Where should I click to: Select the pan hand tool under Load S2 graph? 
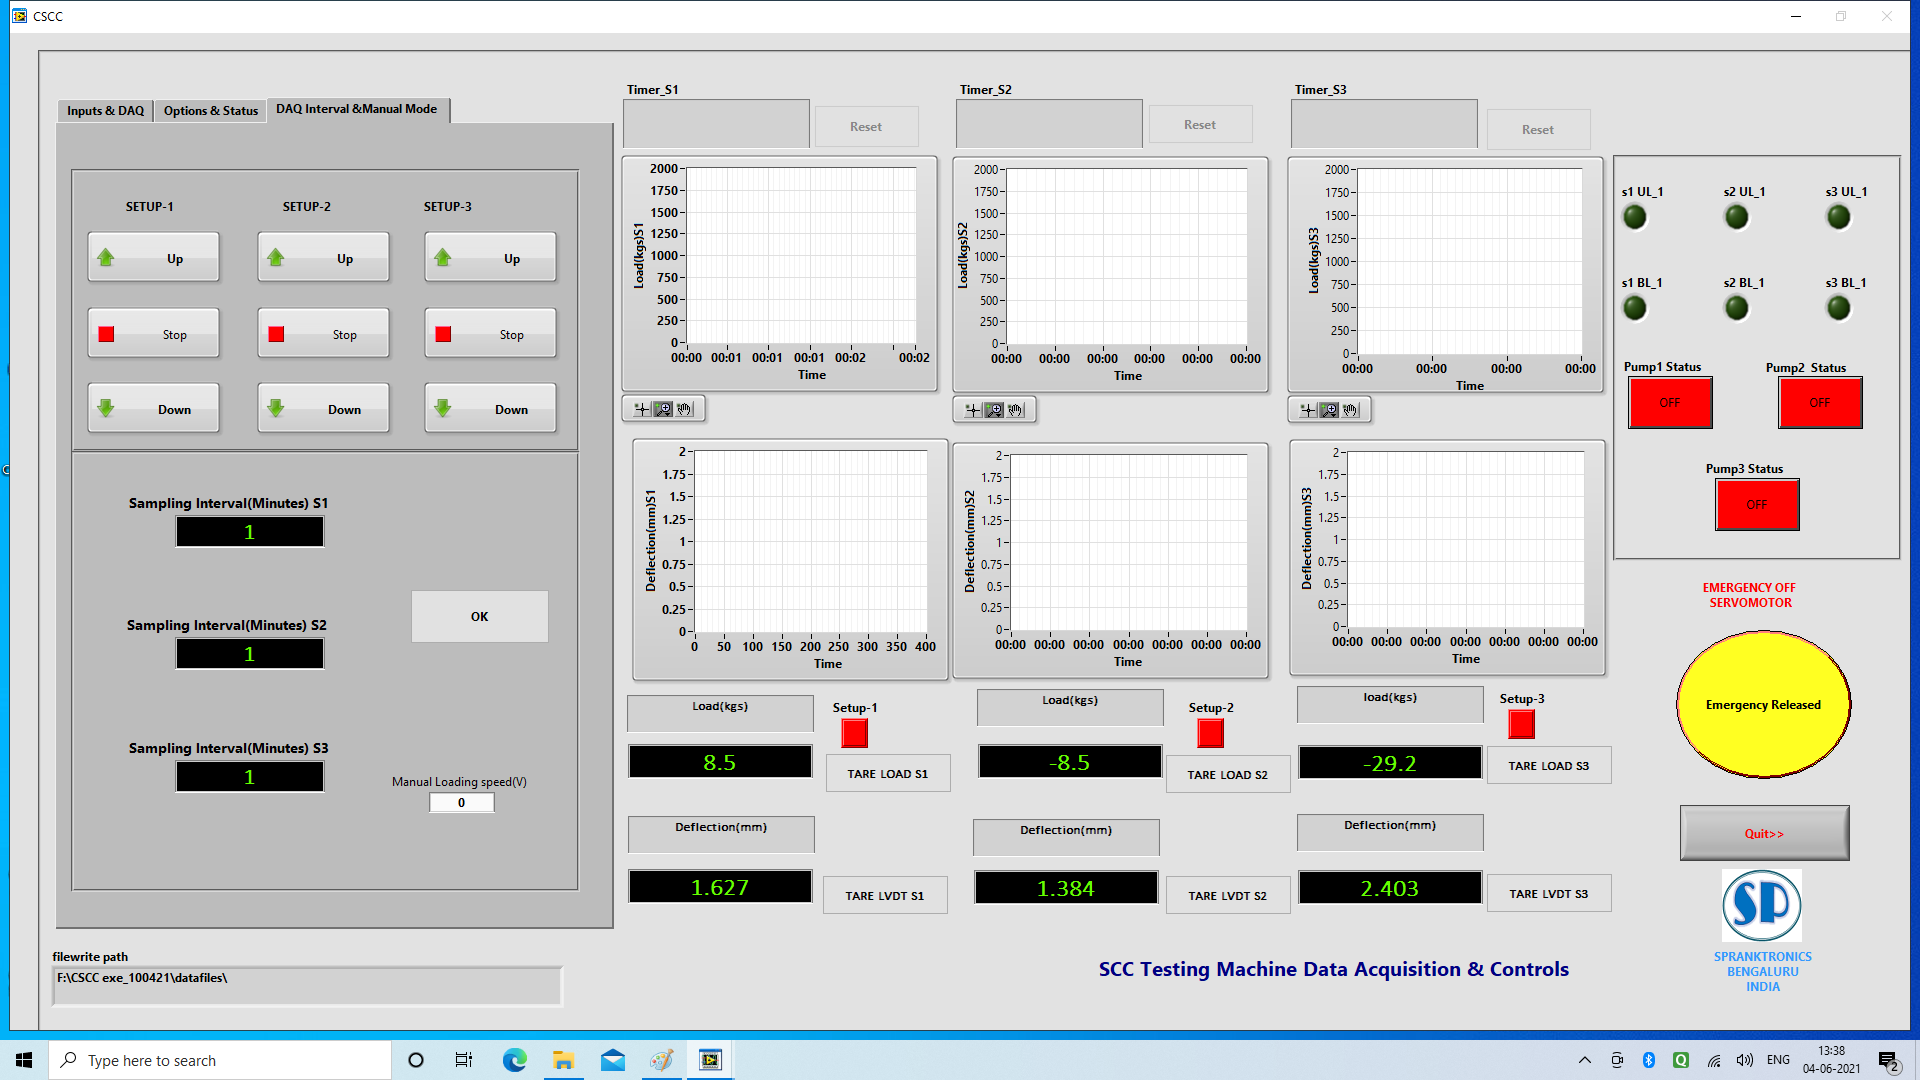click(1016, 410)
